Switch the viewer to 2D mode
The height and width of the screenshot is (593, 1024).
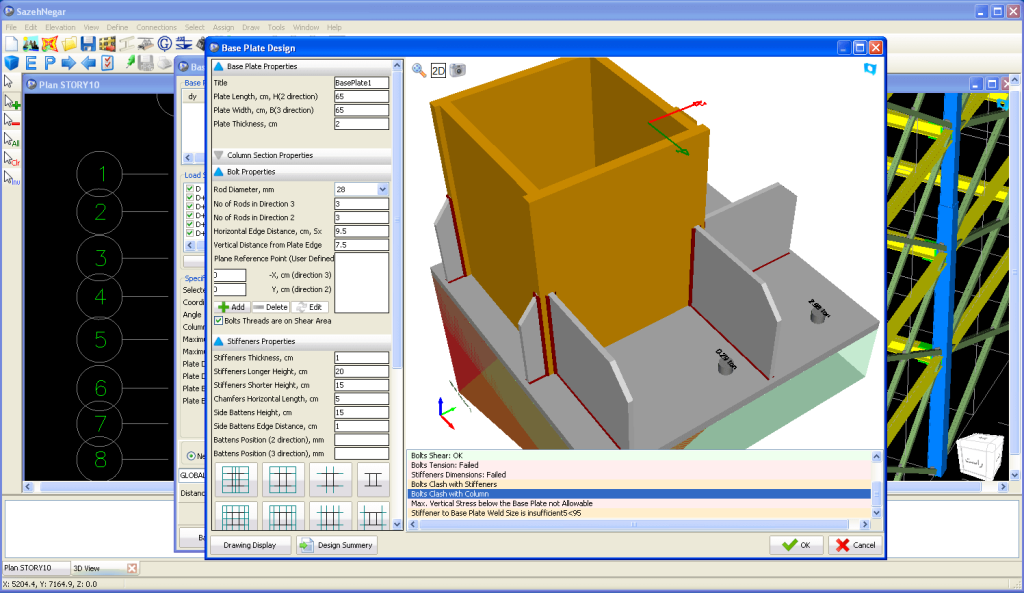coord(438,70)
